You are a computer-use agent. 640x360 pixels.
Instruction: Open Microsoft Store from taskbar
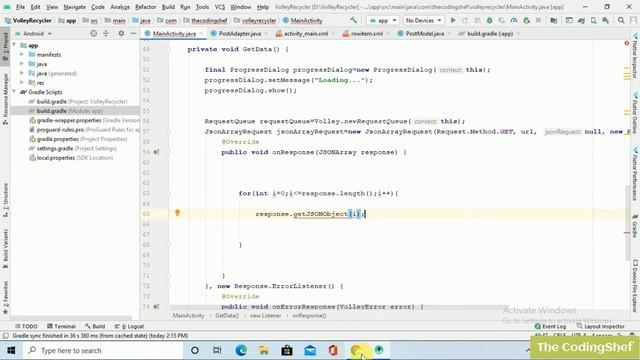coord(287,350)
